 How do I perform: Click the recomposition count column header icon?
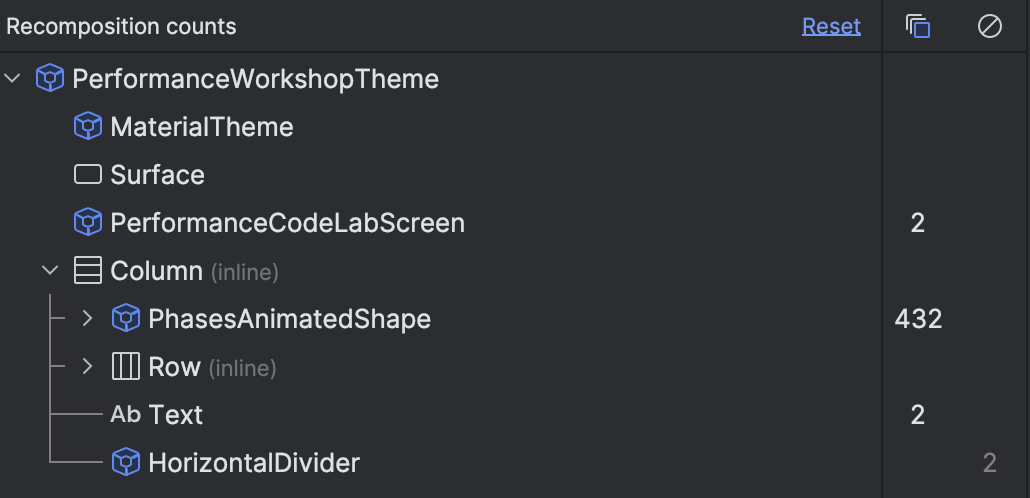coord(918,27)
